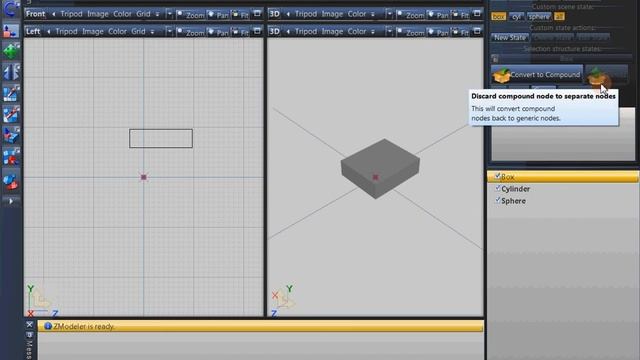
Task: Maximize the Front viewport with square icon
Action: tap(257, 14)
